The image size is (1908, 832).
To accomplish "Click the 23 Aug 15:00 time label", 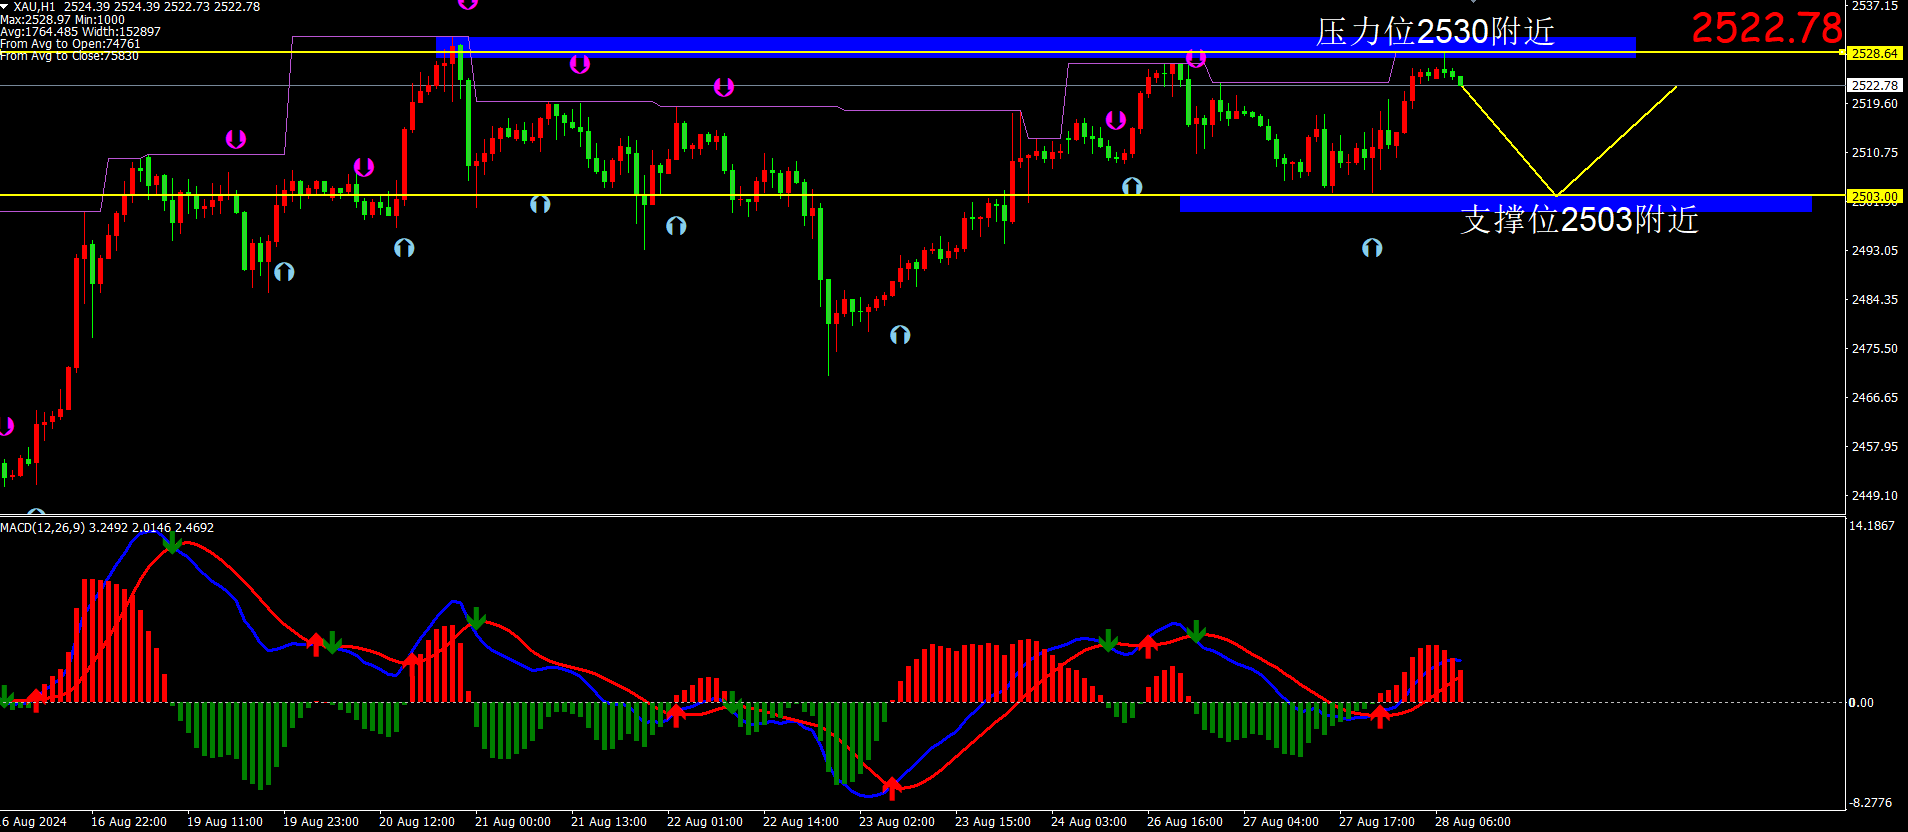I will point(993,821).
